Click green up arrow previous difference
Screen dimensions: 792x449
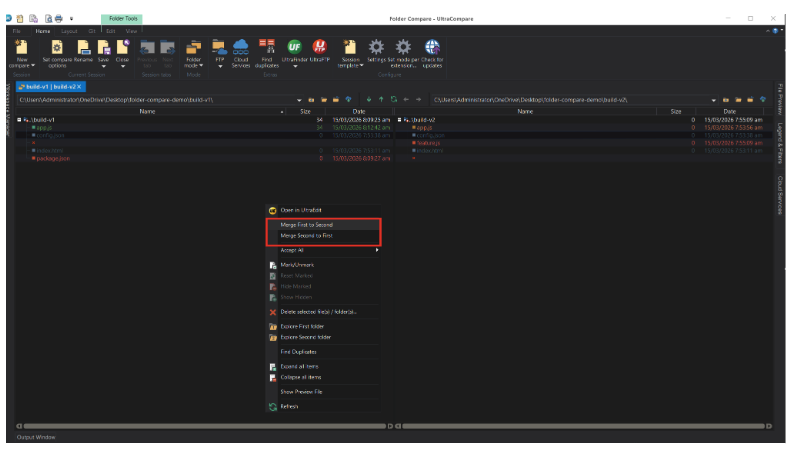[x=381, y=99]
